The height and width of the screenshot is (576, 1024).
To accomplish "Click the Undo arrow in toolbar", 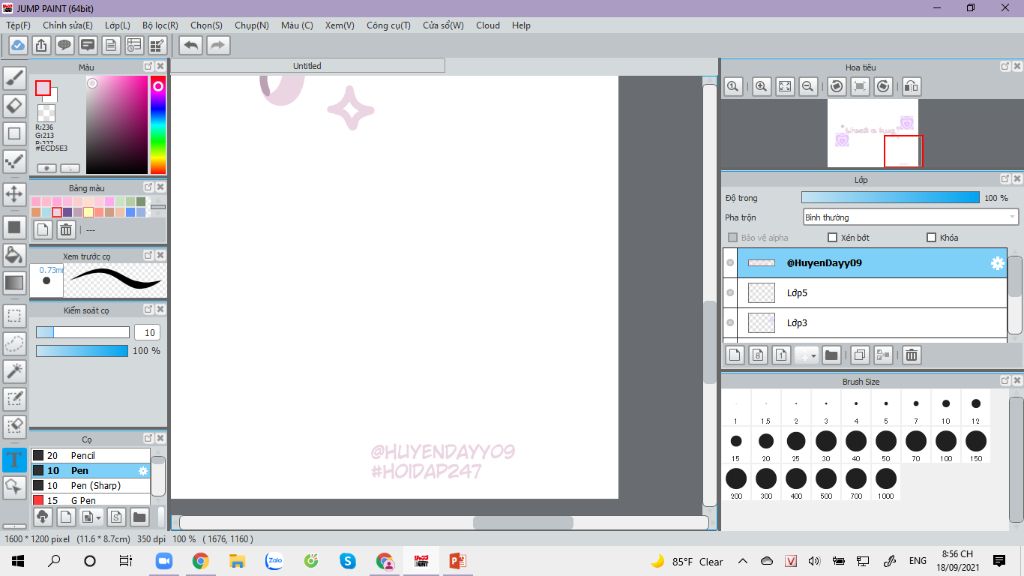I will 191,45.
